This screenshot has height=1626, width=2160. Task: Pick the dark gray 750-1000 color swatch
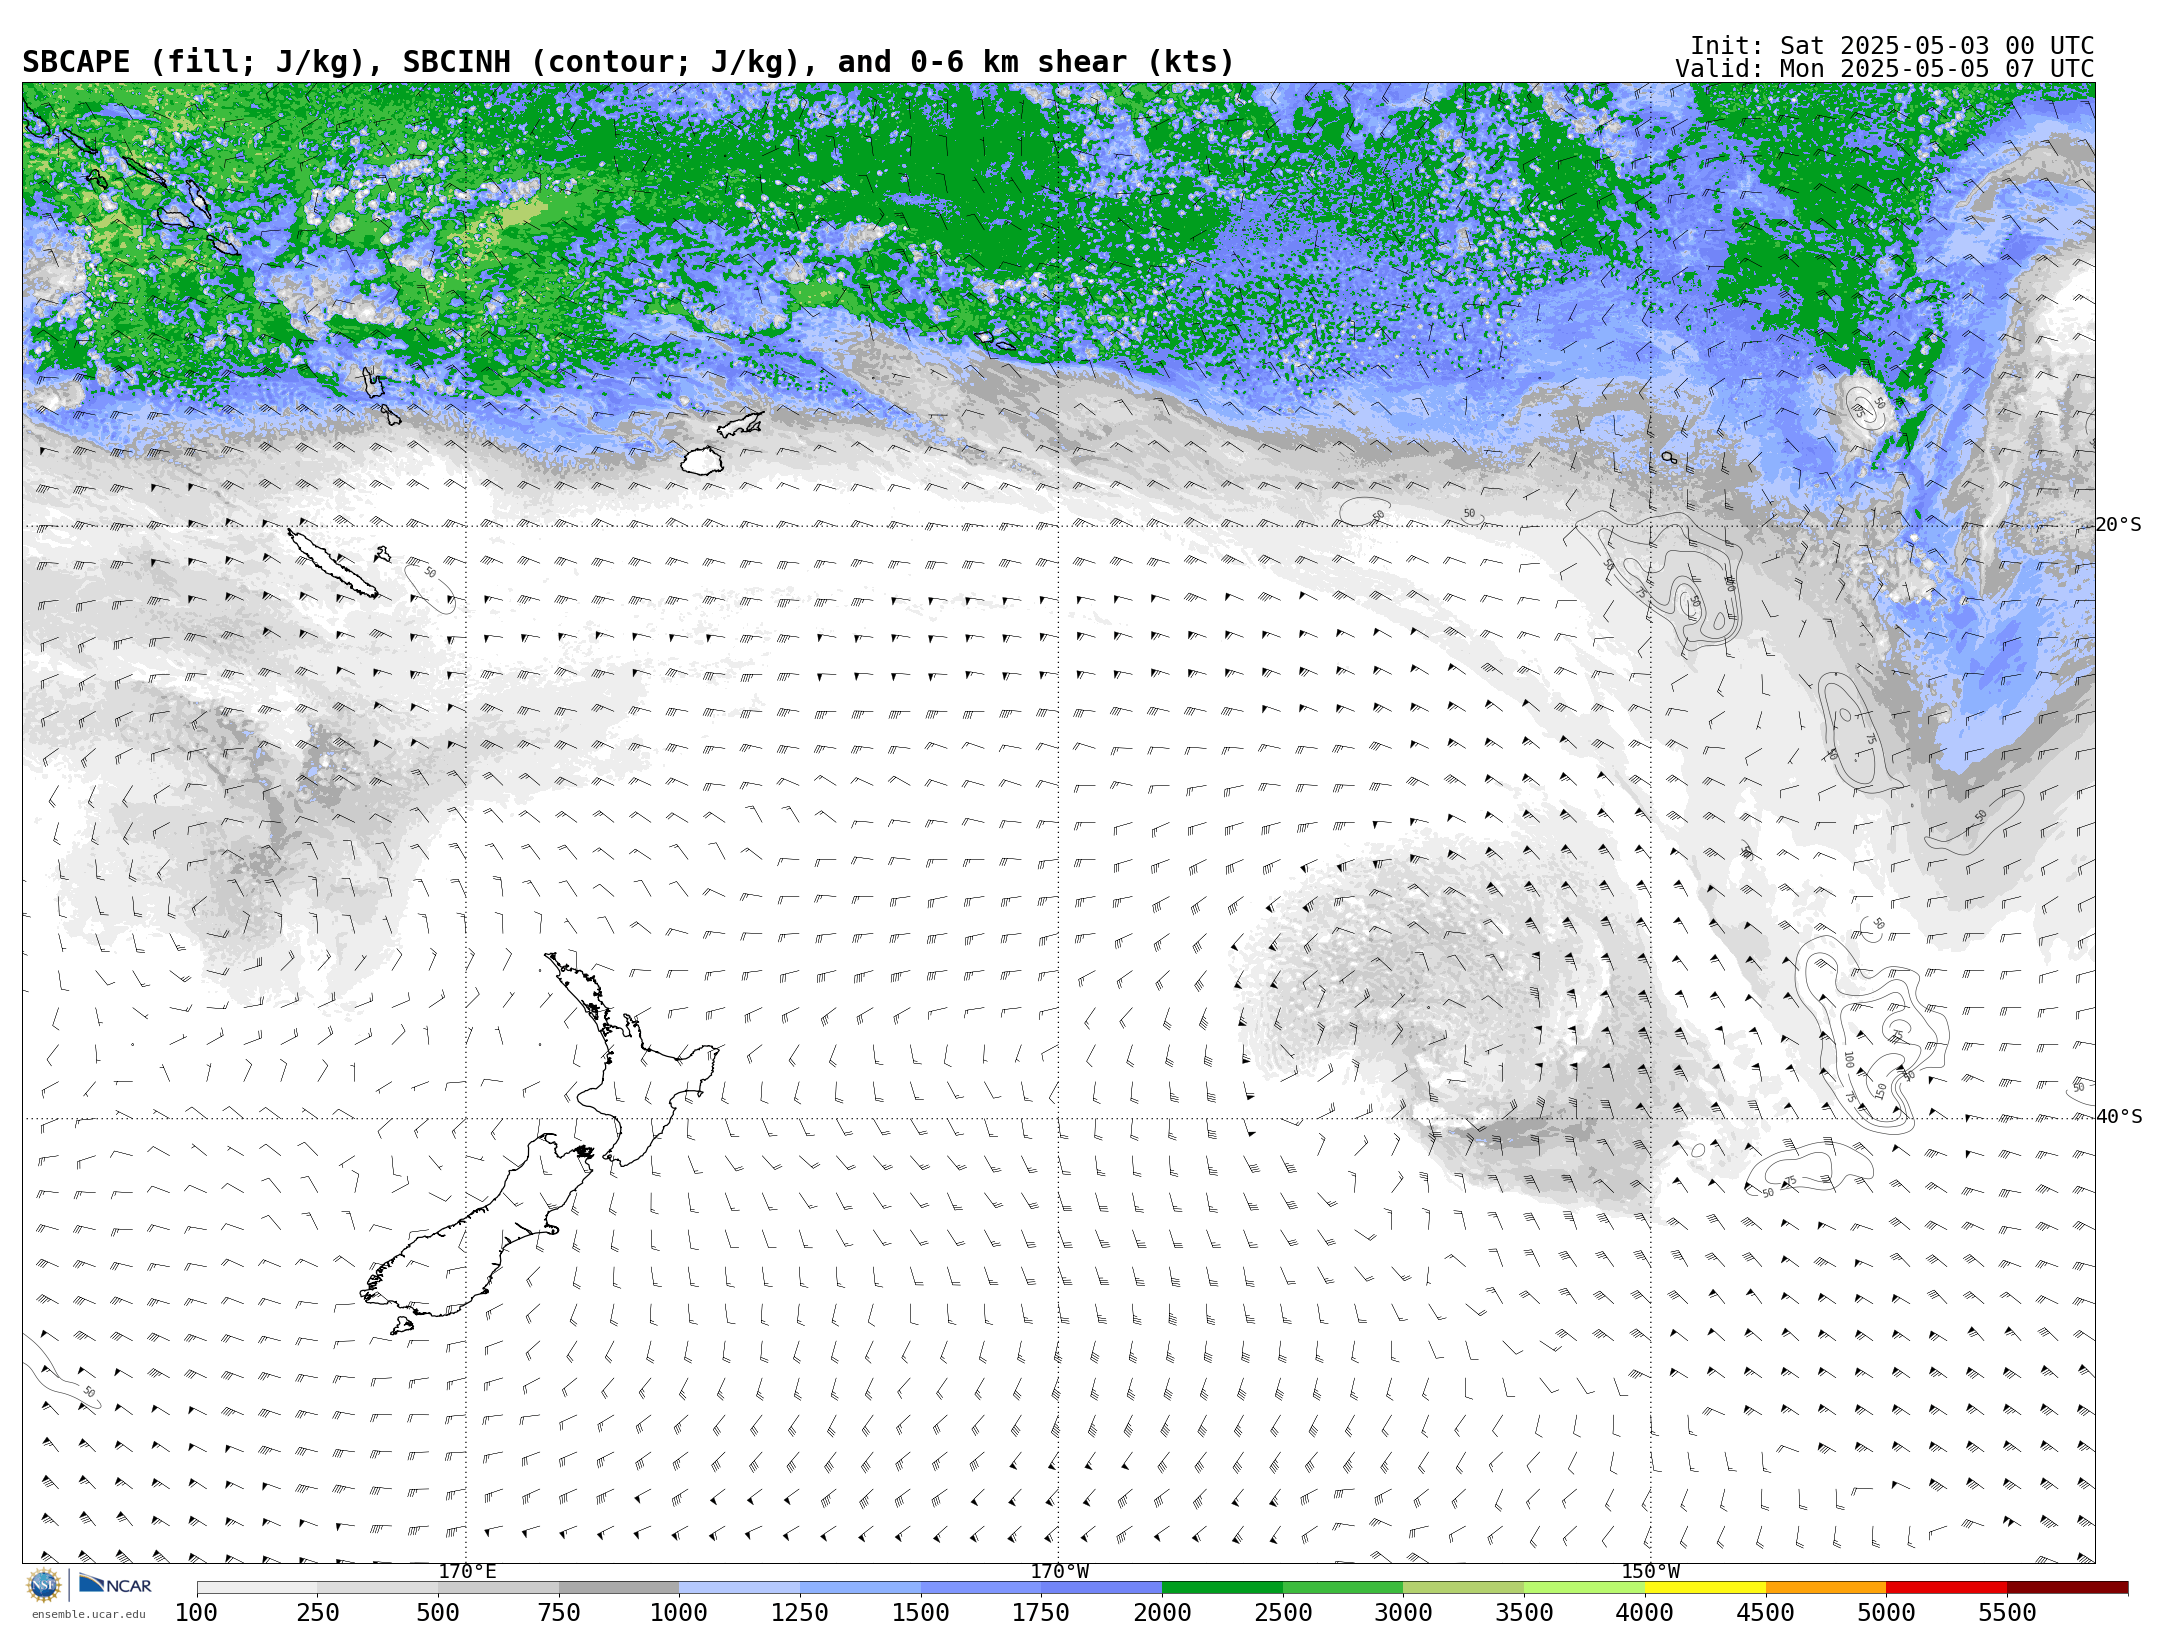[x=619, y=1588]
